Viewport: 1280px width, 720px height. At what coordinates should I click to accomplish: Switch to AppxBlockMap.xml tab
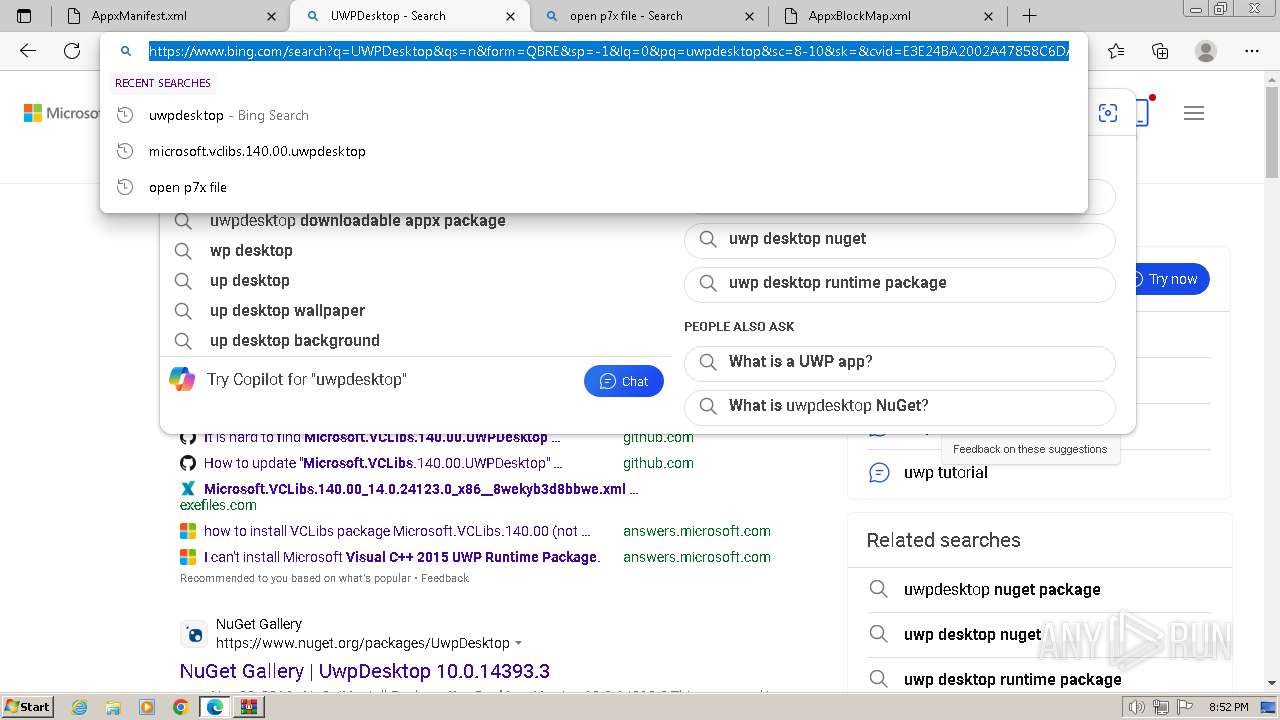pyautogui.click(x=887, y=16)
